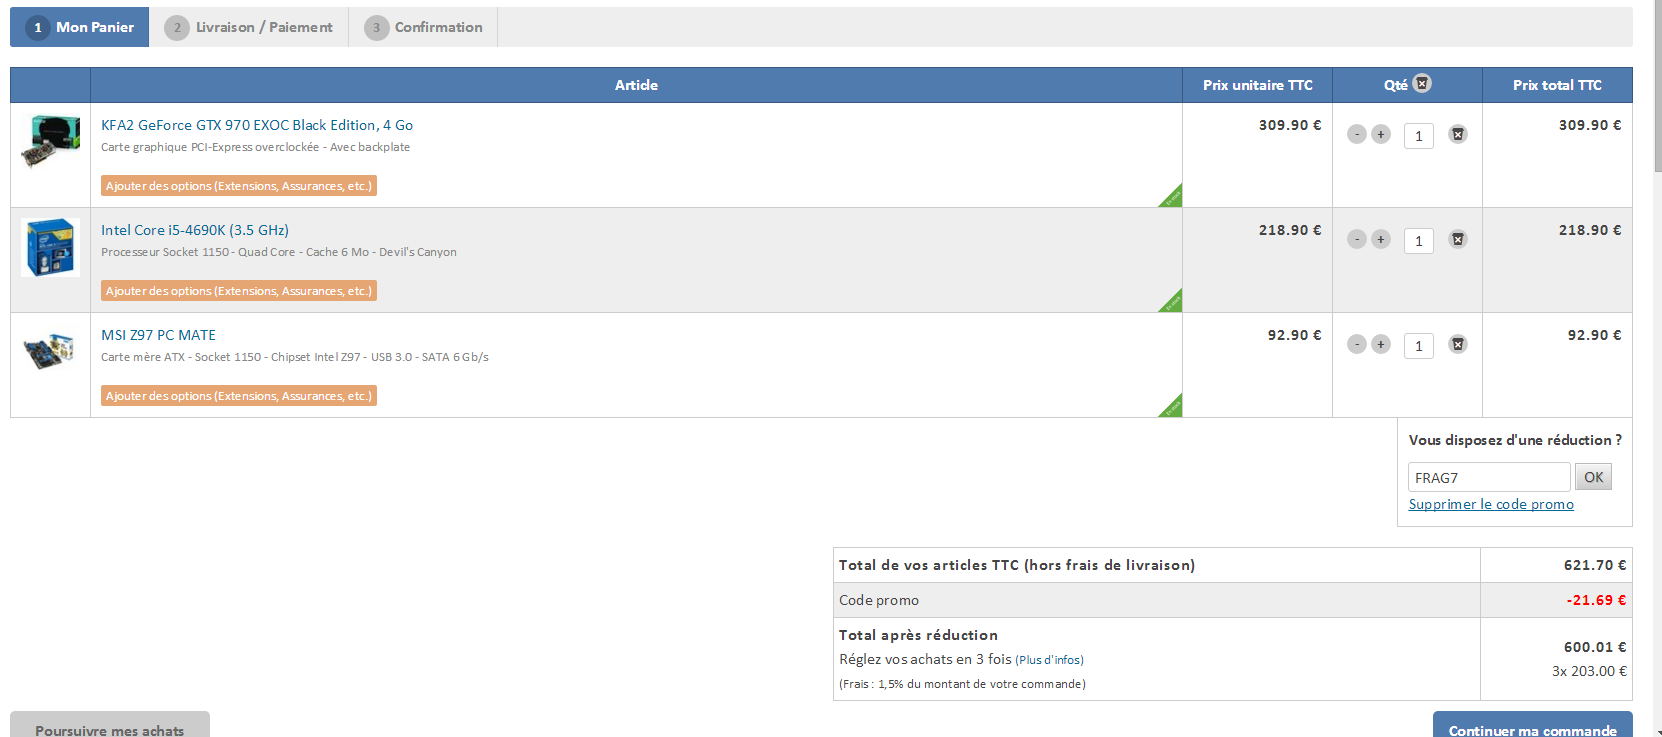Click quantity field for MSI Z97 PC MATE

pyautogui.click(x=1419, y=346)
